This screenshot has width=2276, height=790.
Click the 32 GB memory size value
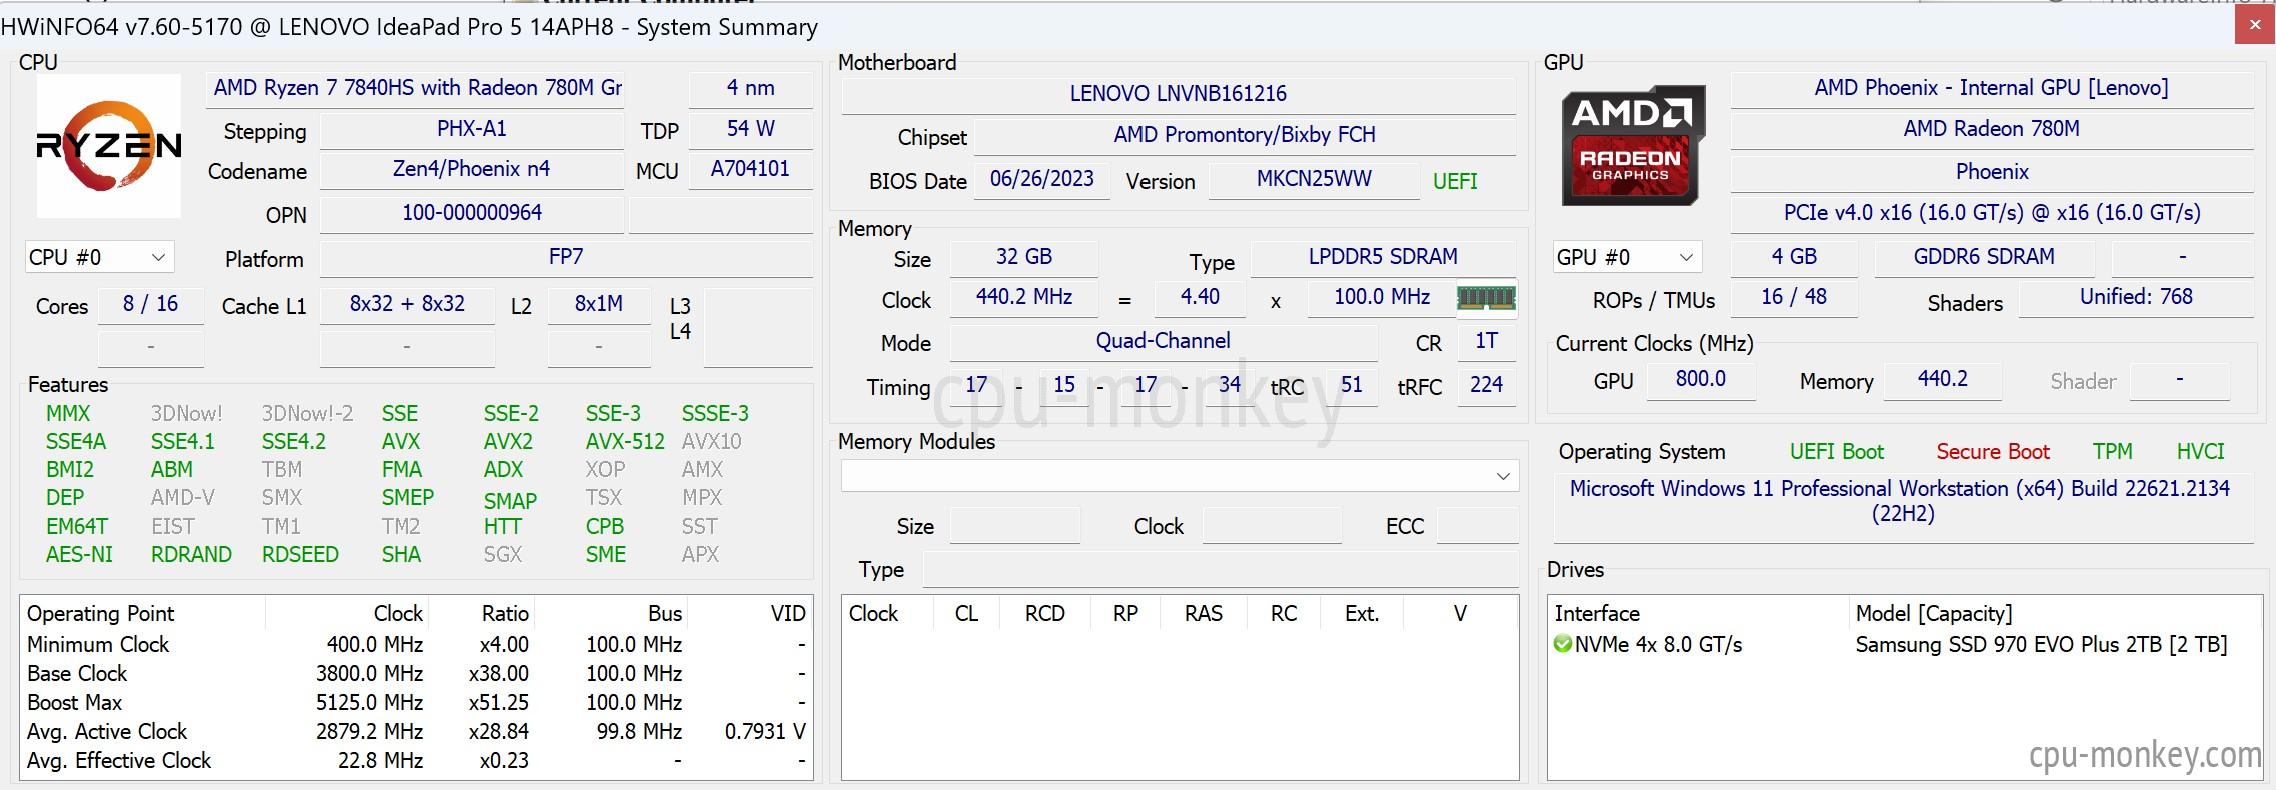coord(1024,257)
